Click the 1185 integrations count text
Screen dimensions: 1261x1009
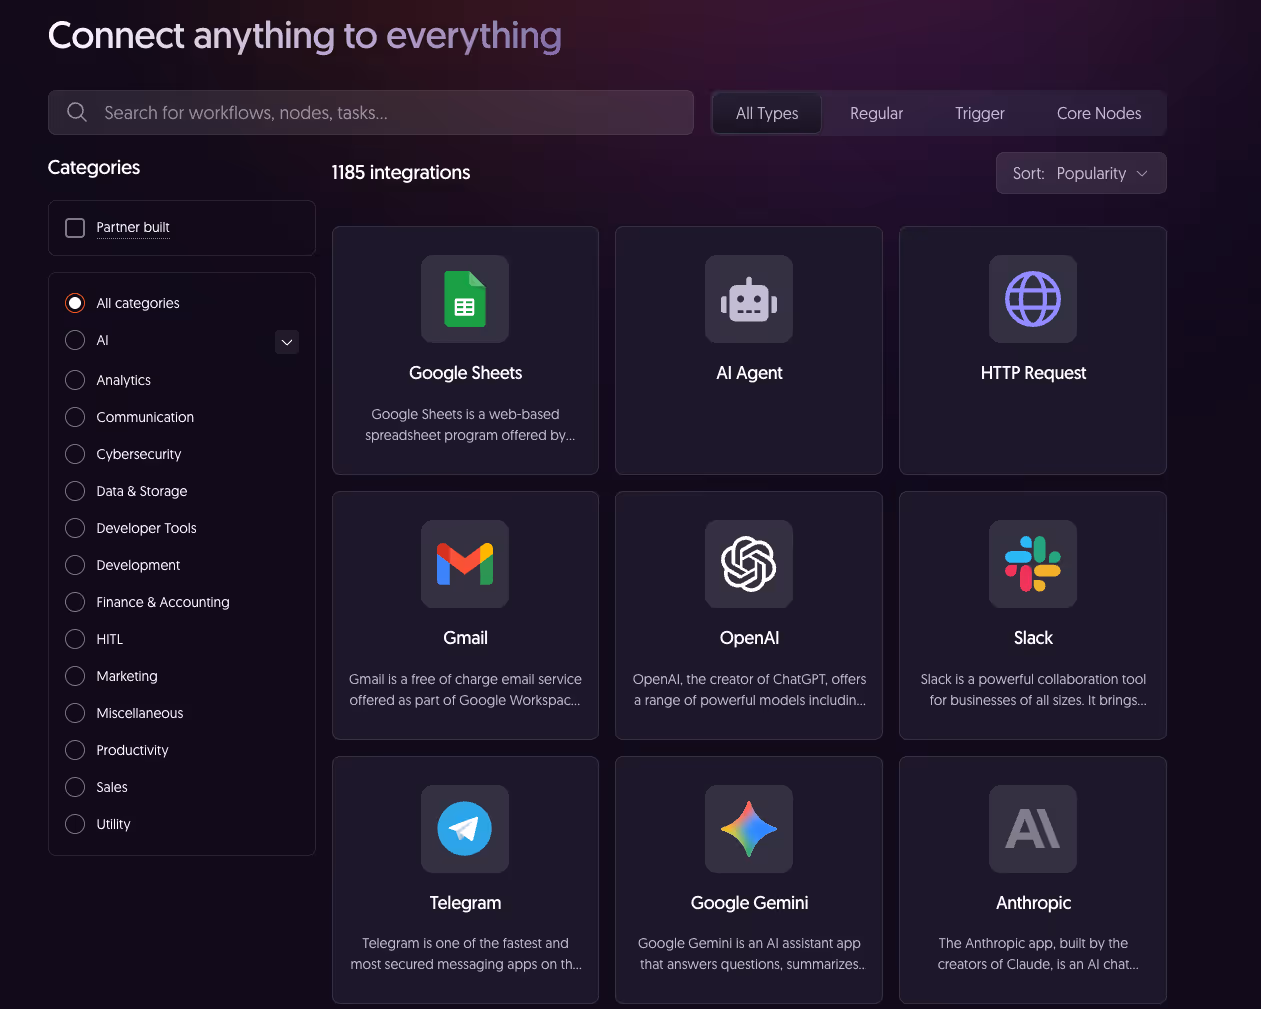[x=401, y=173]
